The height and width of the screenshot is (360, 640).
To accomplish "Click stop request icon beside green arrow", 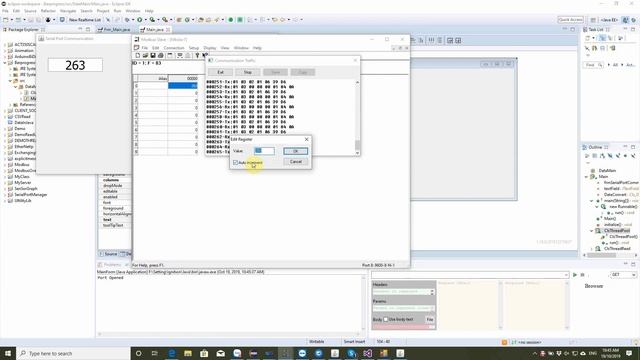I will tap(582, 275).
